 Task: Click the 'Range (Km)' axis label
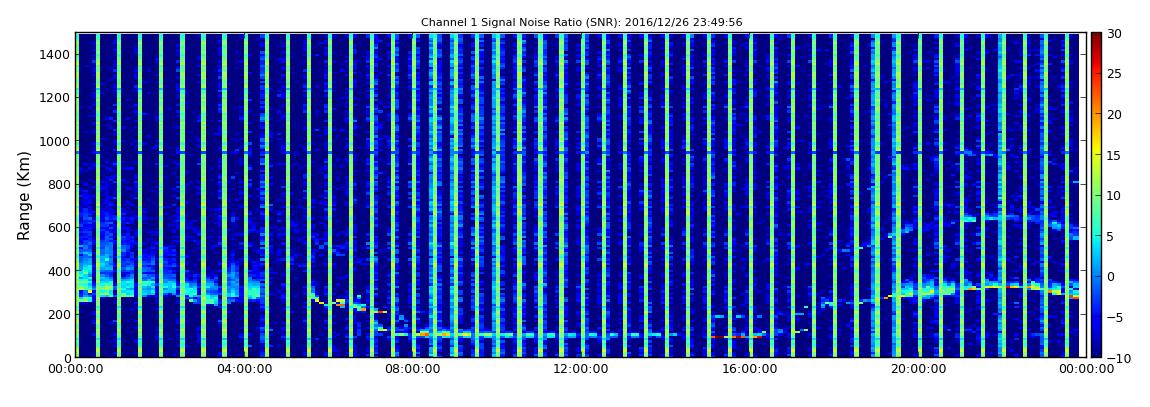[x=23, y=196]
